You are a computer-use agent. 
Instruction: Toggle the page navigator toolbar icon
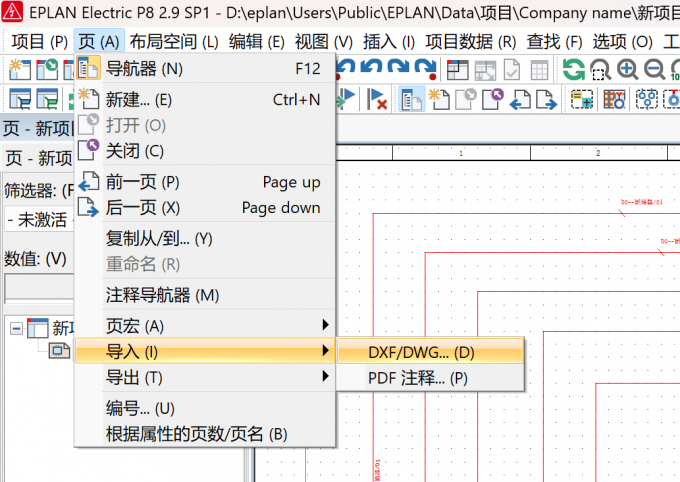click(x=411, y=99)
